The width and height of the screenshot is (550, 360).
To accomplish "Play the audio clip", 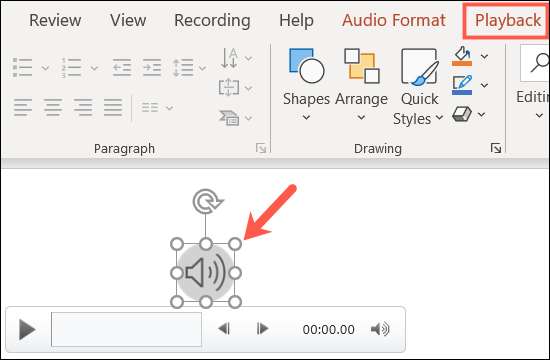I will click(27, 329).
